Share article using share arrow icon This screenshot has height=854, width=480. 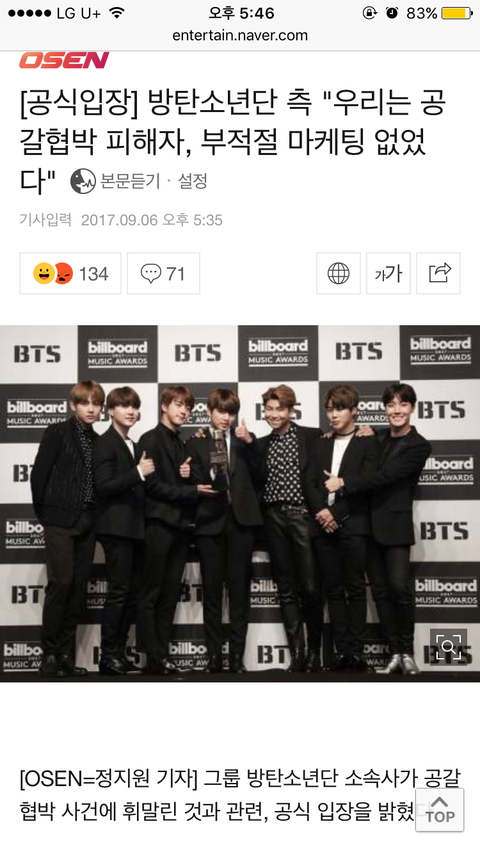point(439,273)
